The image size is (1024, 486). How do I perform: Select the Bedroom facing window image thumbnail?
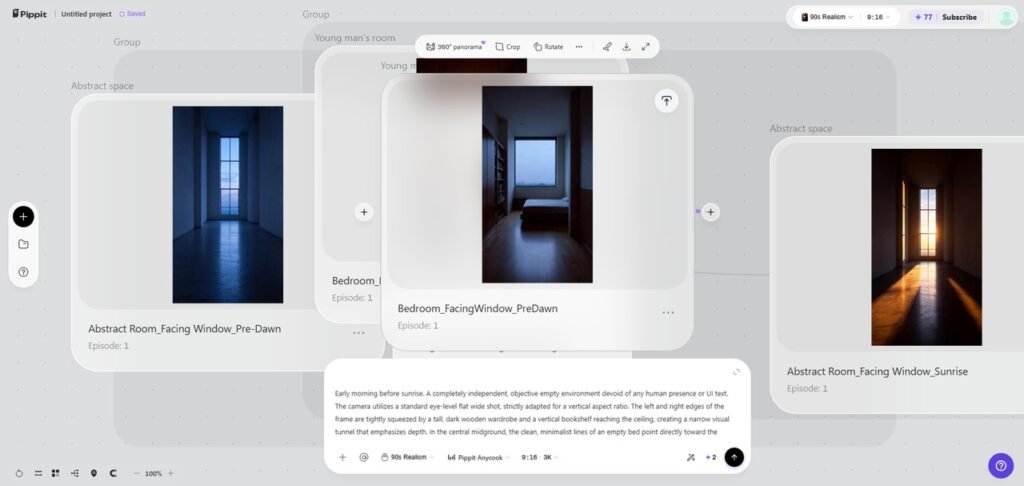point(537,184)
